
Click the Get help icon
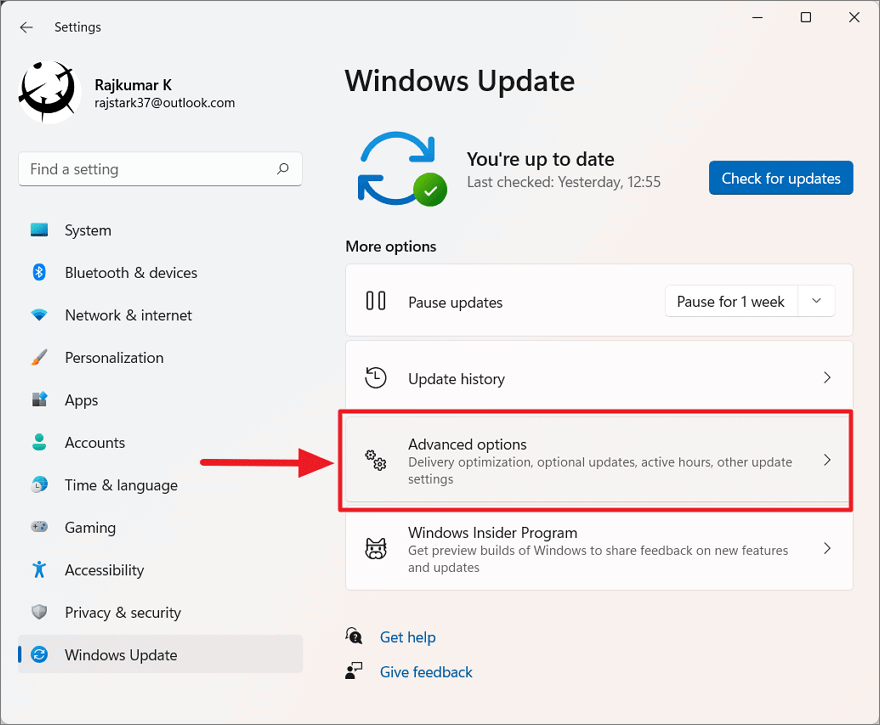tap(354, 636)
